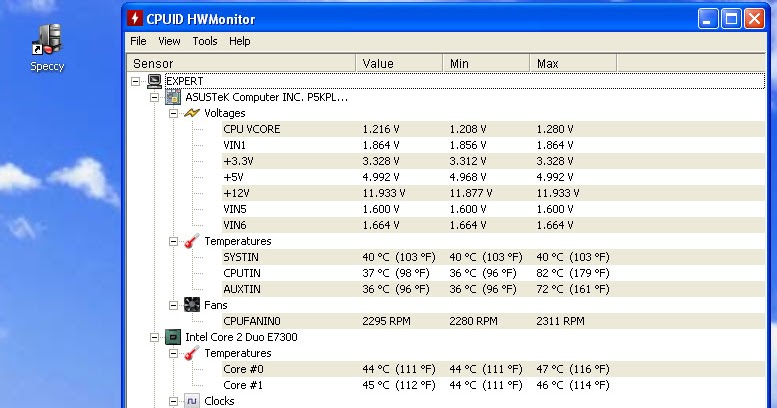The height and width of the screenshot is (408, 777).
Task: Collapse the Clocks section
Action: click(173, 401)
